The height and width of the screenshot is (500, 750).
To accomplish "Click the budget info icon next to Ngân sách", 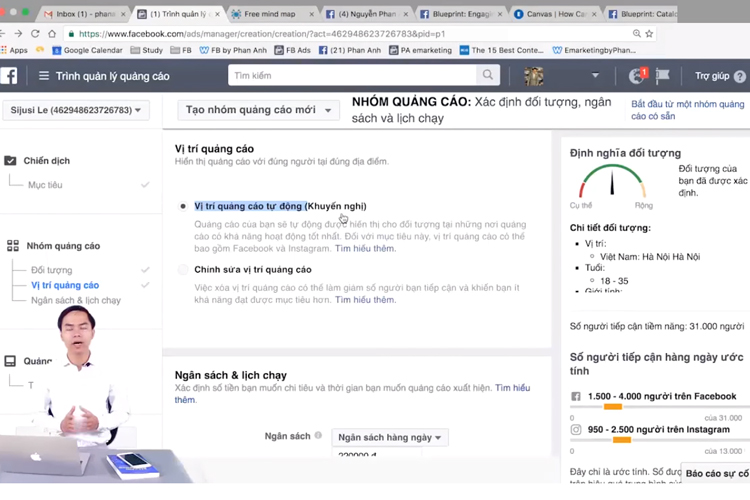I will coord(319,436).
